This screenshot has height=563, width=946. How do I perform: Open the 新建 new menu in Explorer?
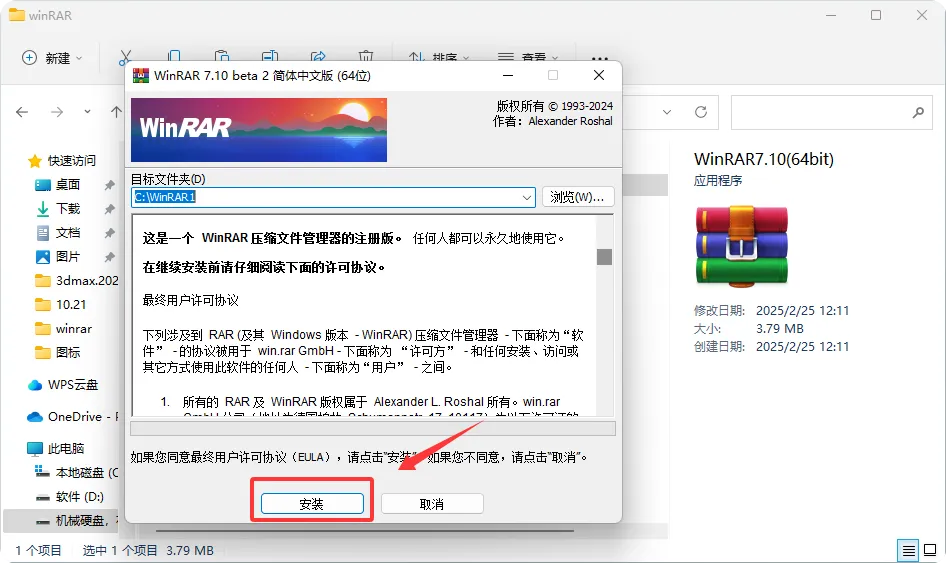(52, 58)
